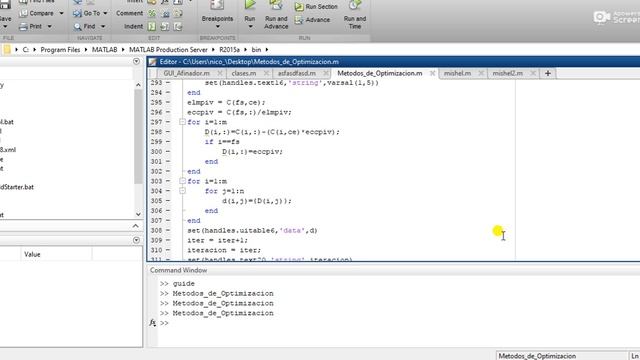Click the green percent add-comment icon
The image size is (640, 360).
pyautogui.click(x=152, y=13)
